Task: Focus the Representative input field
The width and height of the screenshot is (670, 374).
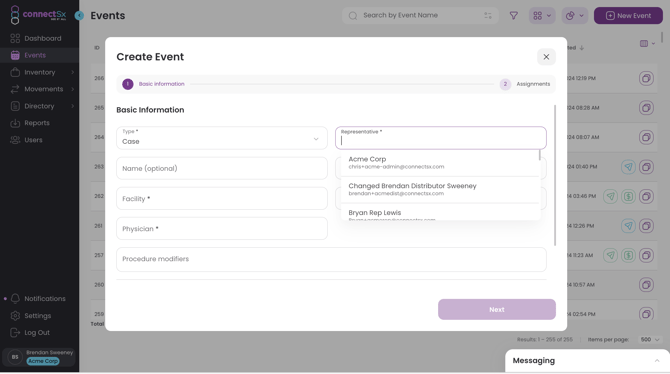Action: 441,138
